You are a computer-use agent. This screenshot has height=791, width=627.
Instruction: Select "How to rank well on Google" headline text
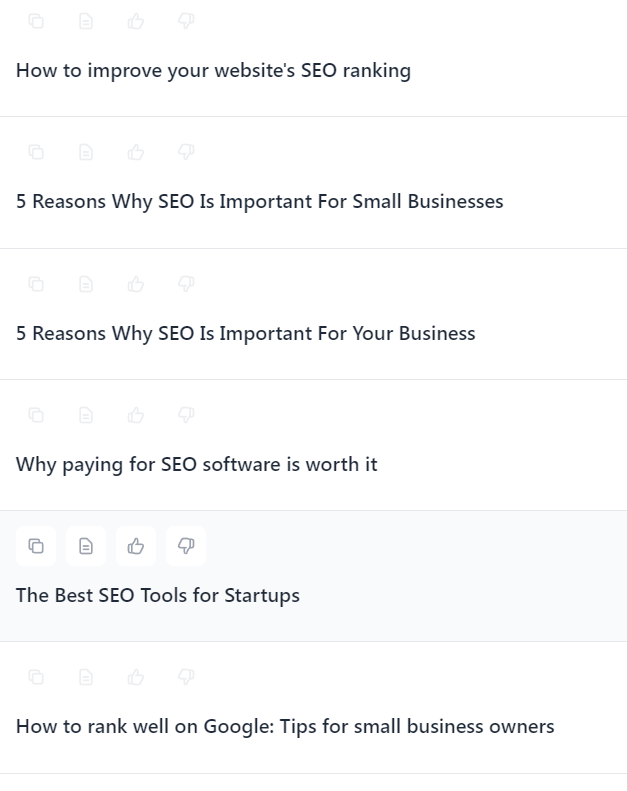[x=285, y=727]
